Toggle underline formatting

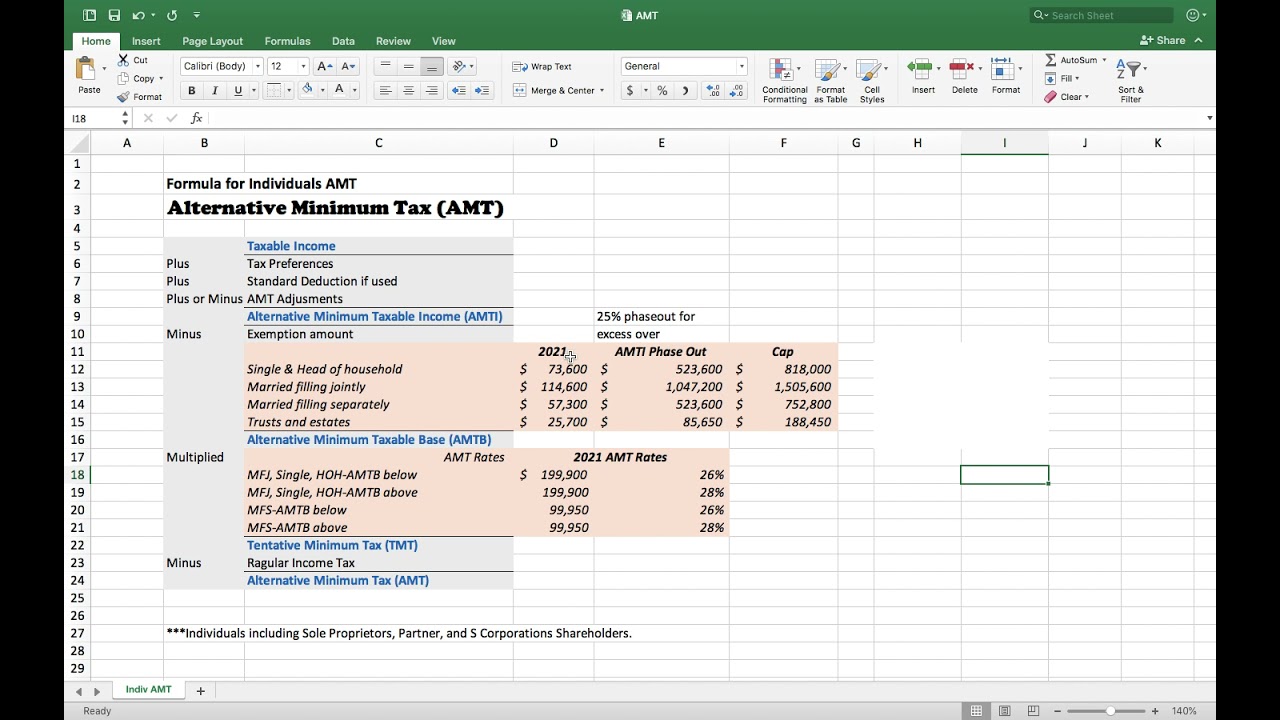click(238, 90)
